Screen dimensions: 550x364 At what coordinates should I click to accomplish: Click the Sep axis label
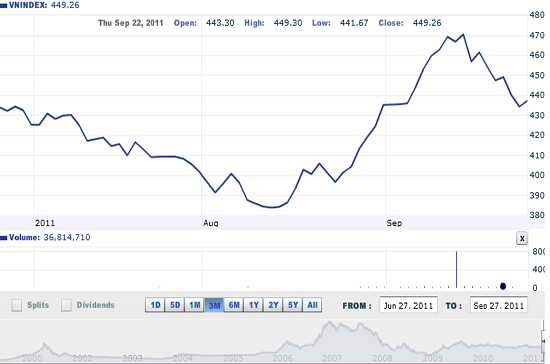[x=394, y=223]
